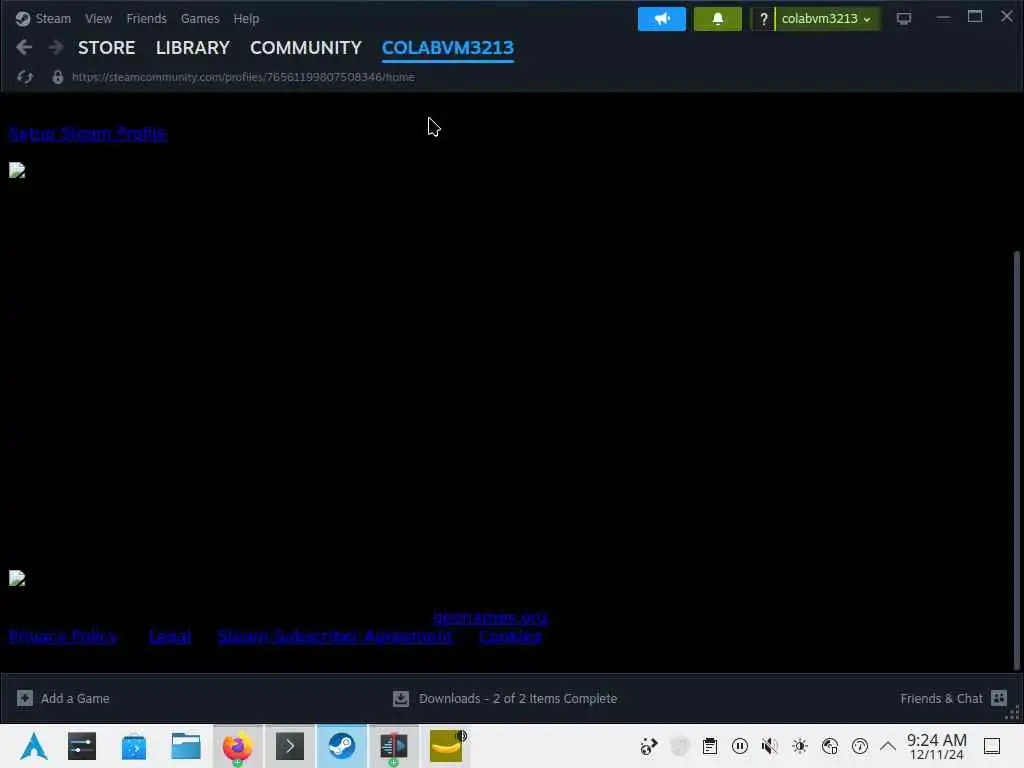1024x768 pixels.
Task: Click the Big Picture mode monitor icon
Action: [x=904, y=19]
